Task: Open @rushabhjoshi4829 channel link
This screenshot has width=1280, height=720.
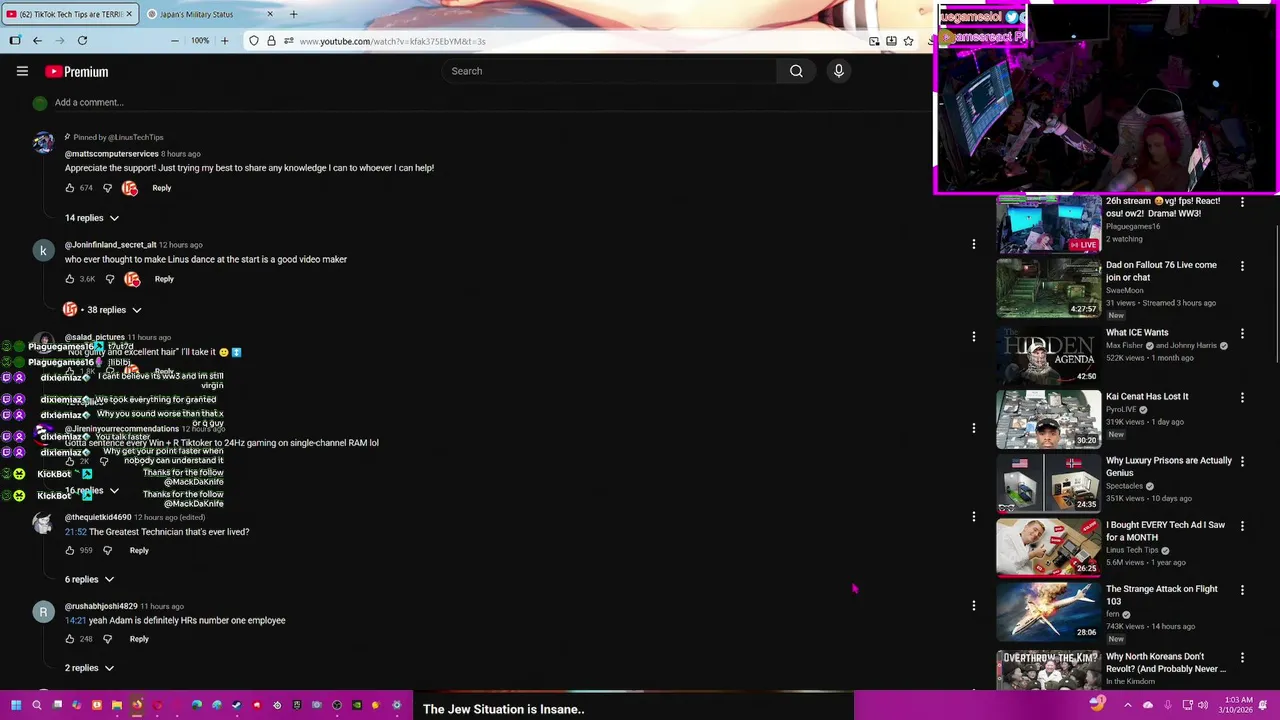Action: coord(101,606)
